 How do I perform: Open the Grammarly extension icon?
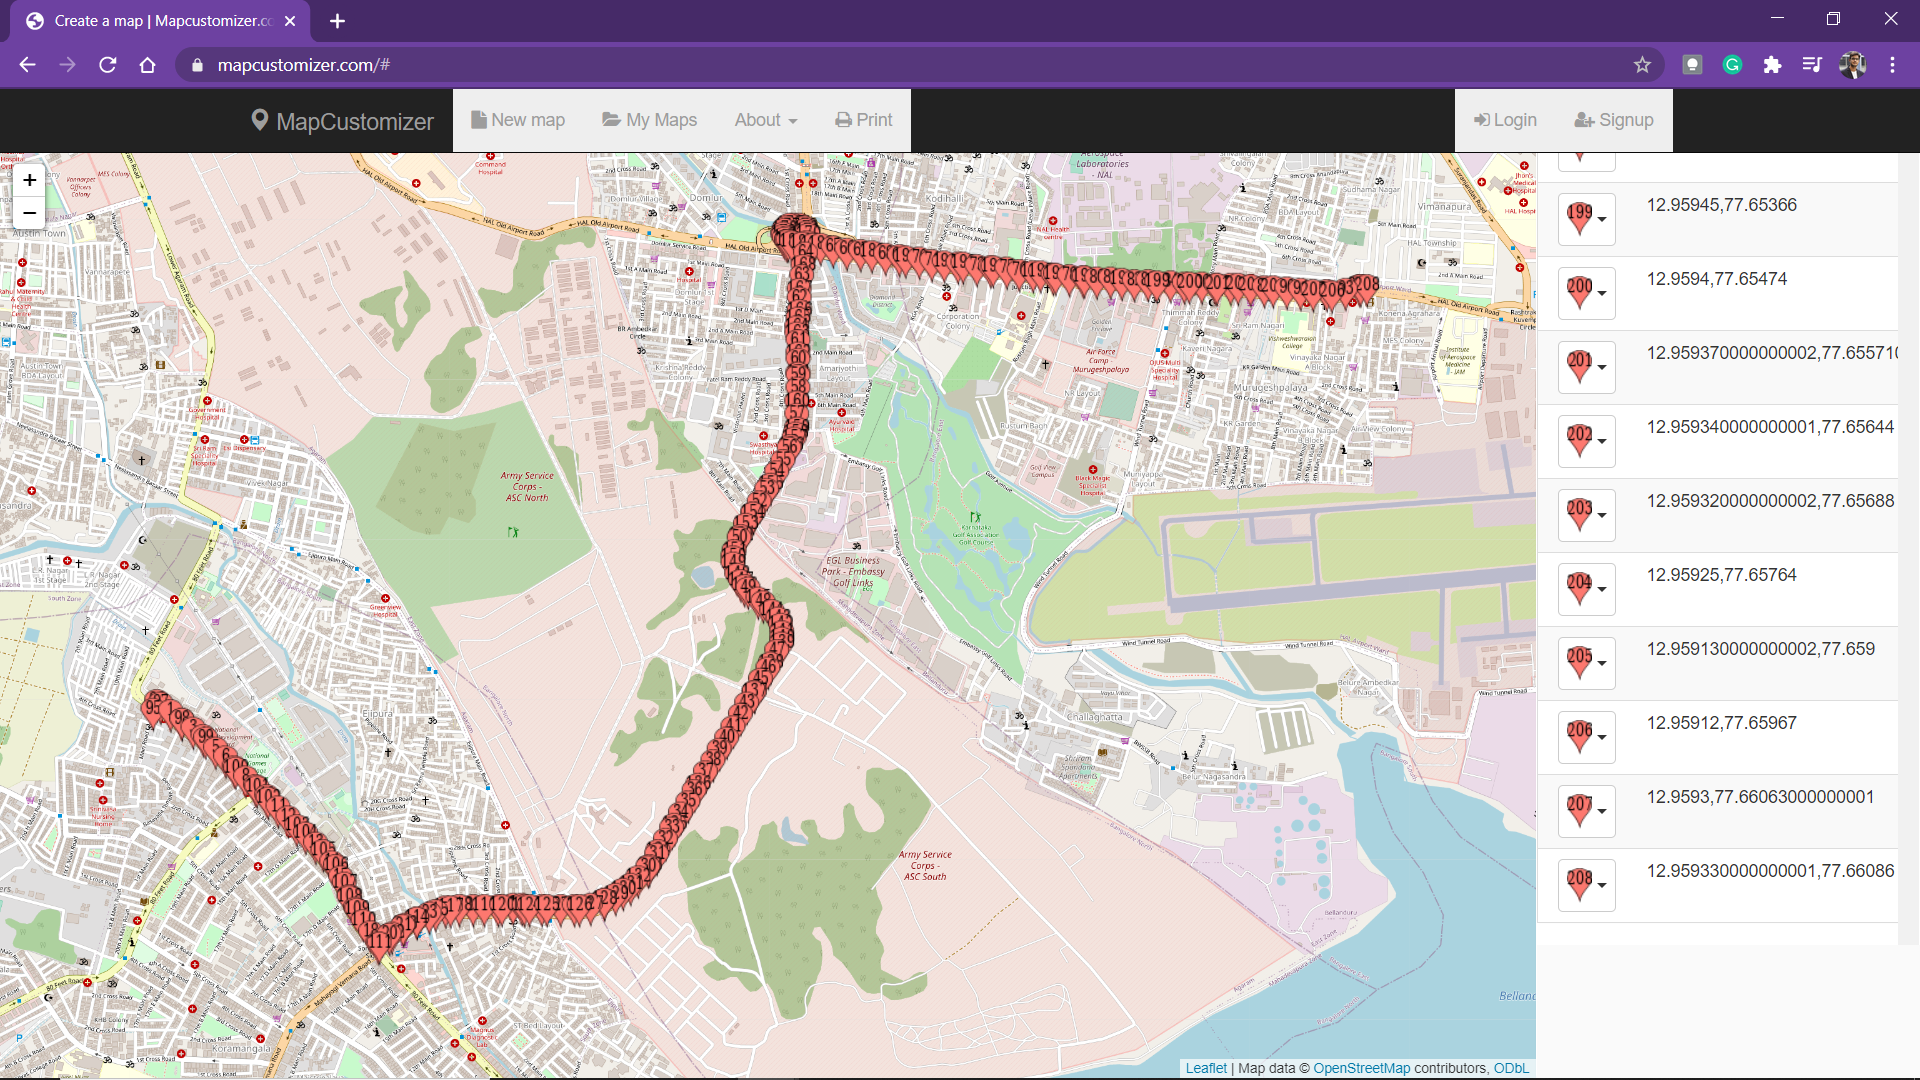click(x=1732, y=65)
